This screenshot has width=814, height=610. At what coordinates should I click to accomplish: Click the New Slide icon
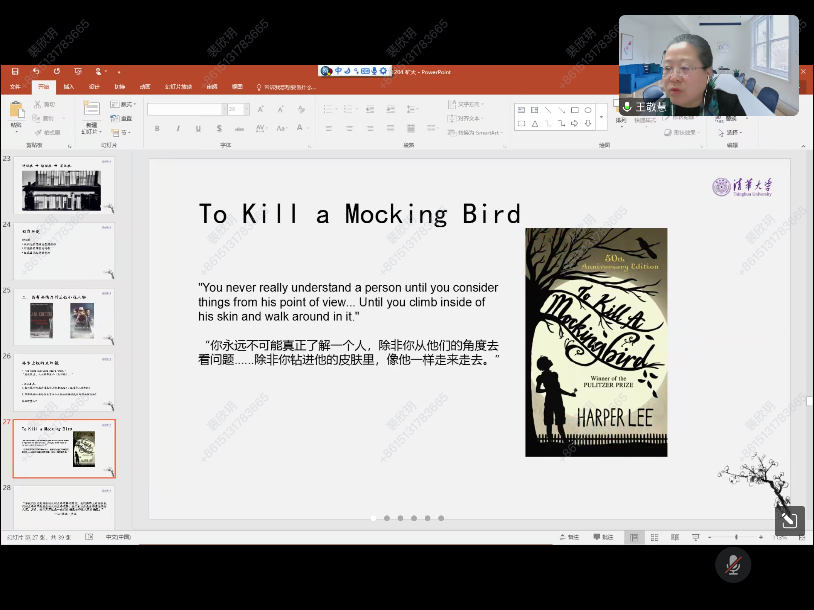91,113
